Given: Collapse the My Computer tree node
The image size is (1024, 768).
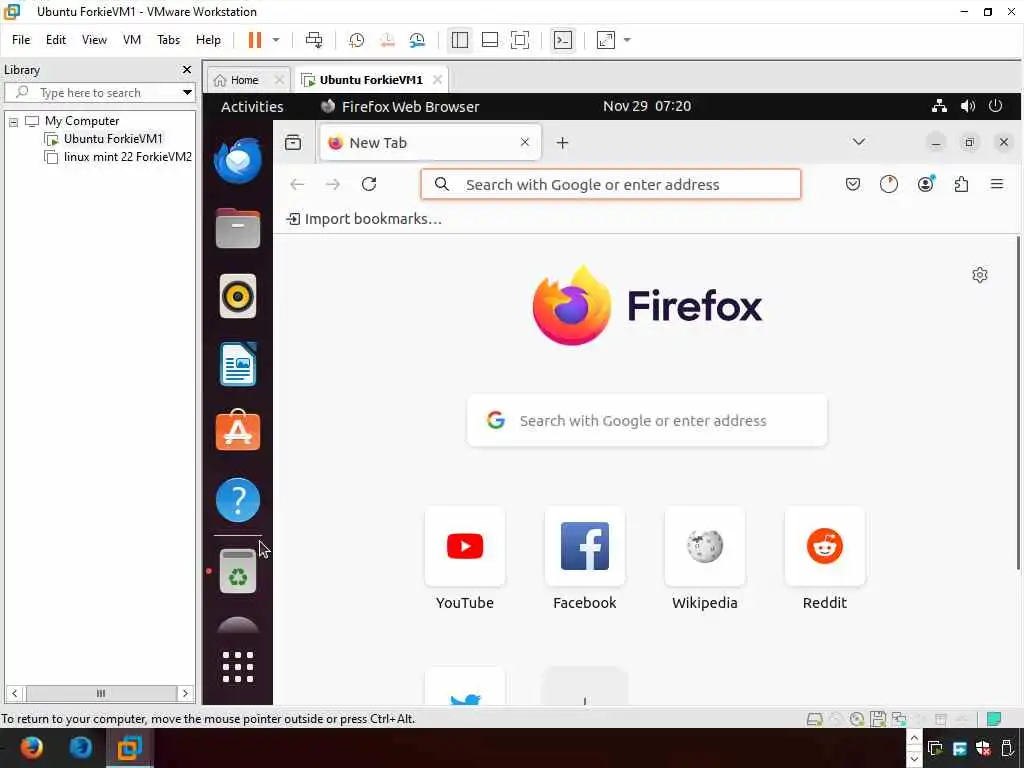Looking at the screenshot, I should (13, 121).
